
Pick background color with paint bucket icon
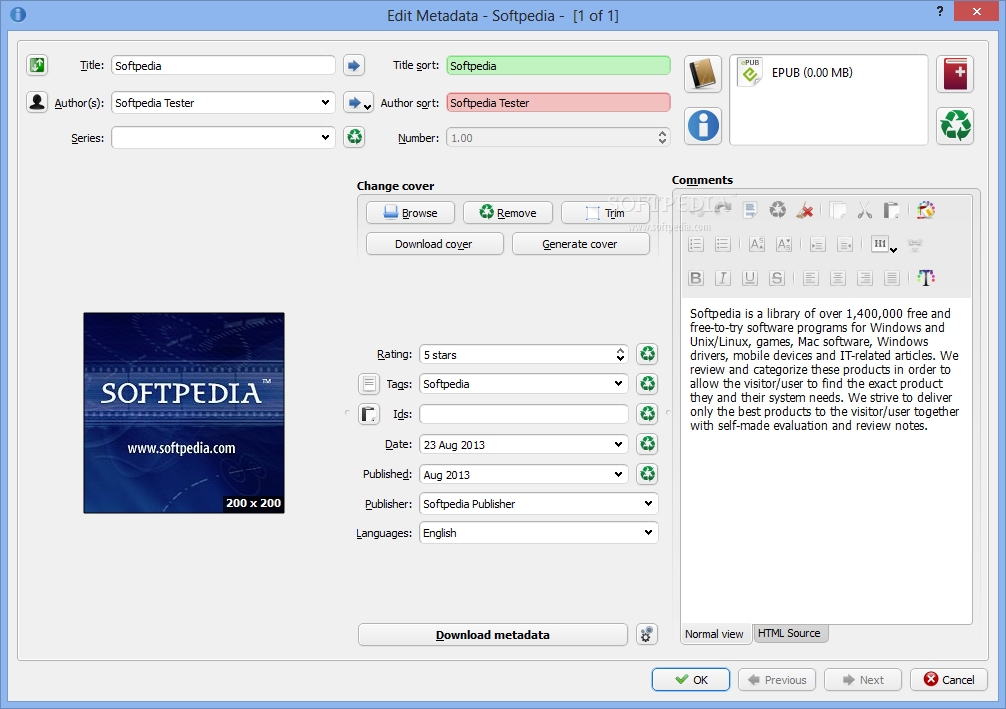click(925, 210)
